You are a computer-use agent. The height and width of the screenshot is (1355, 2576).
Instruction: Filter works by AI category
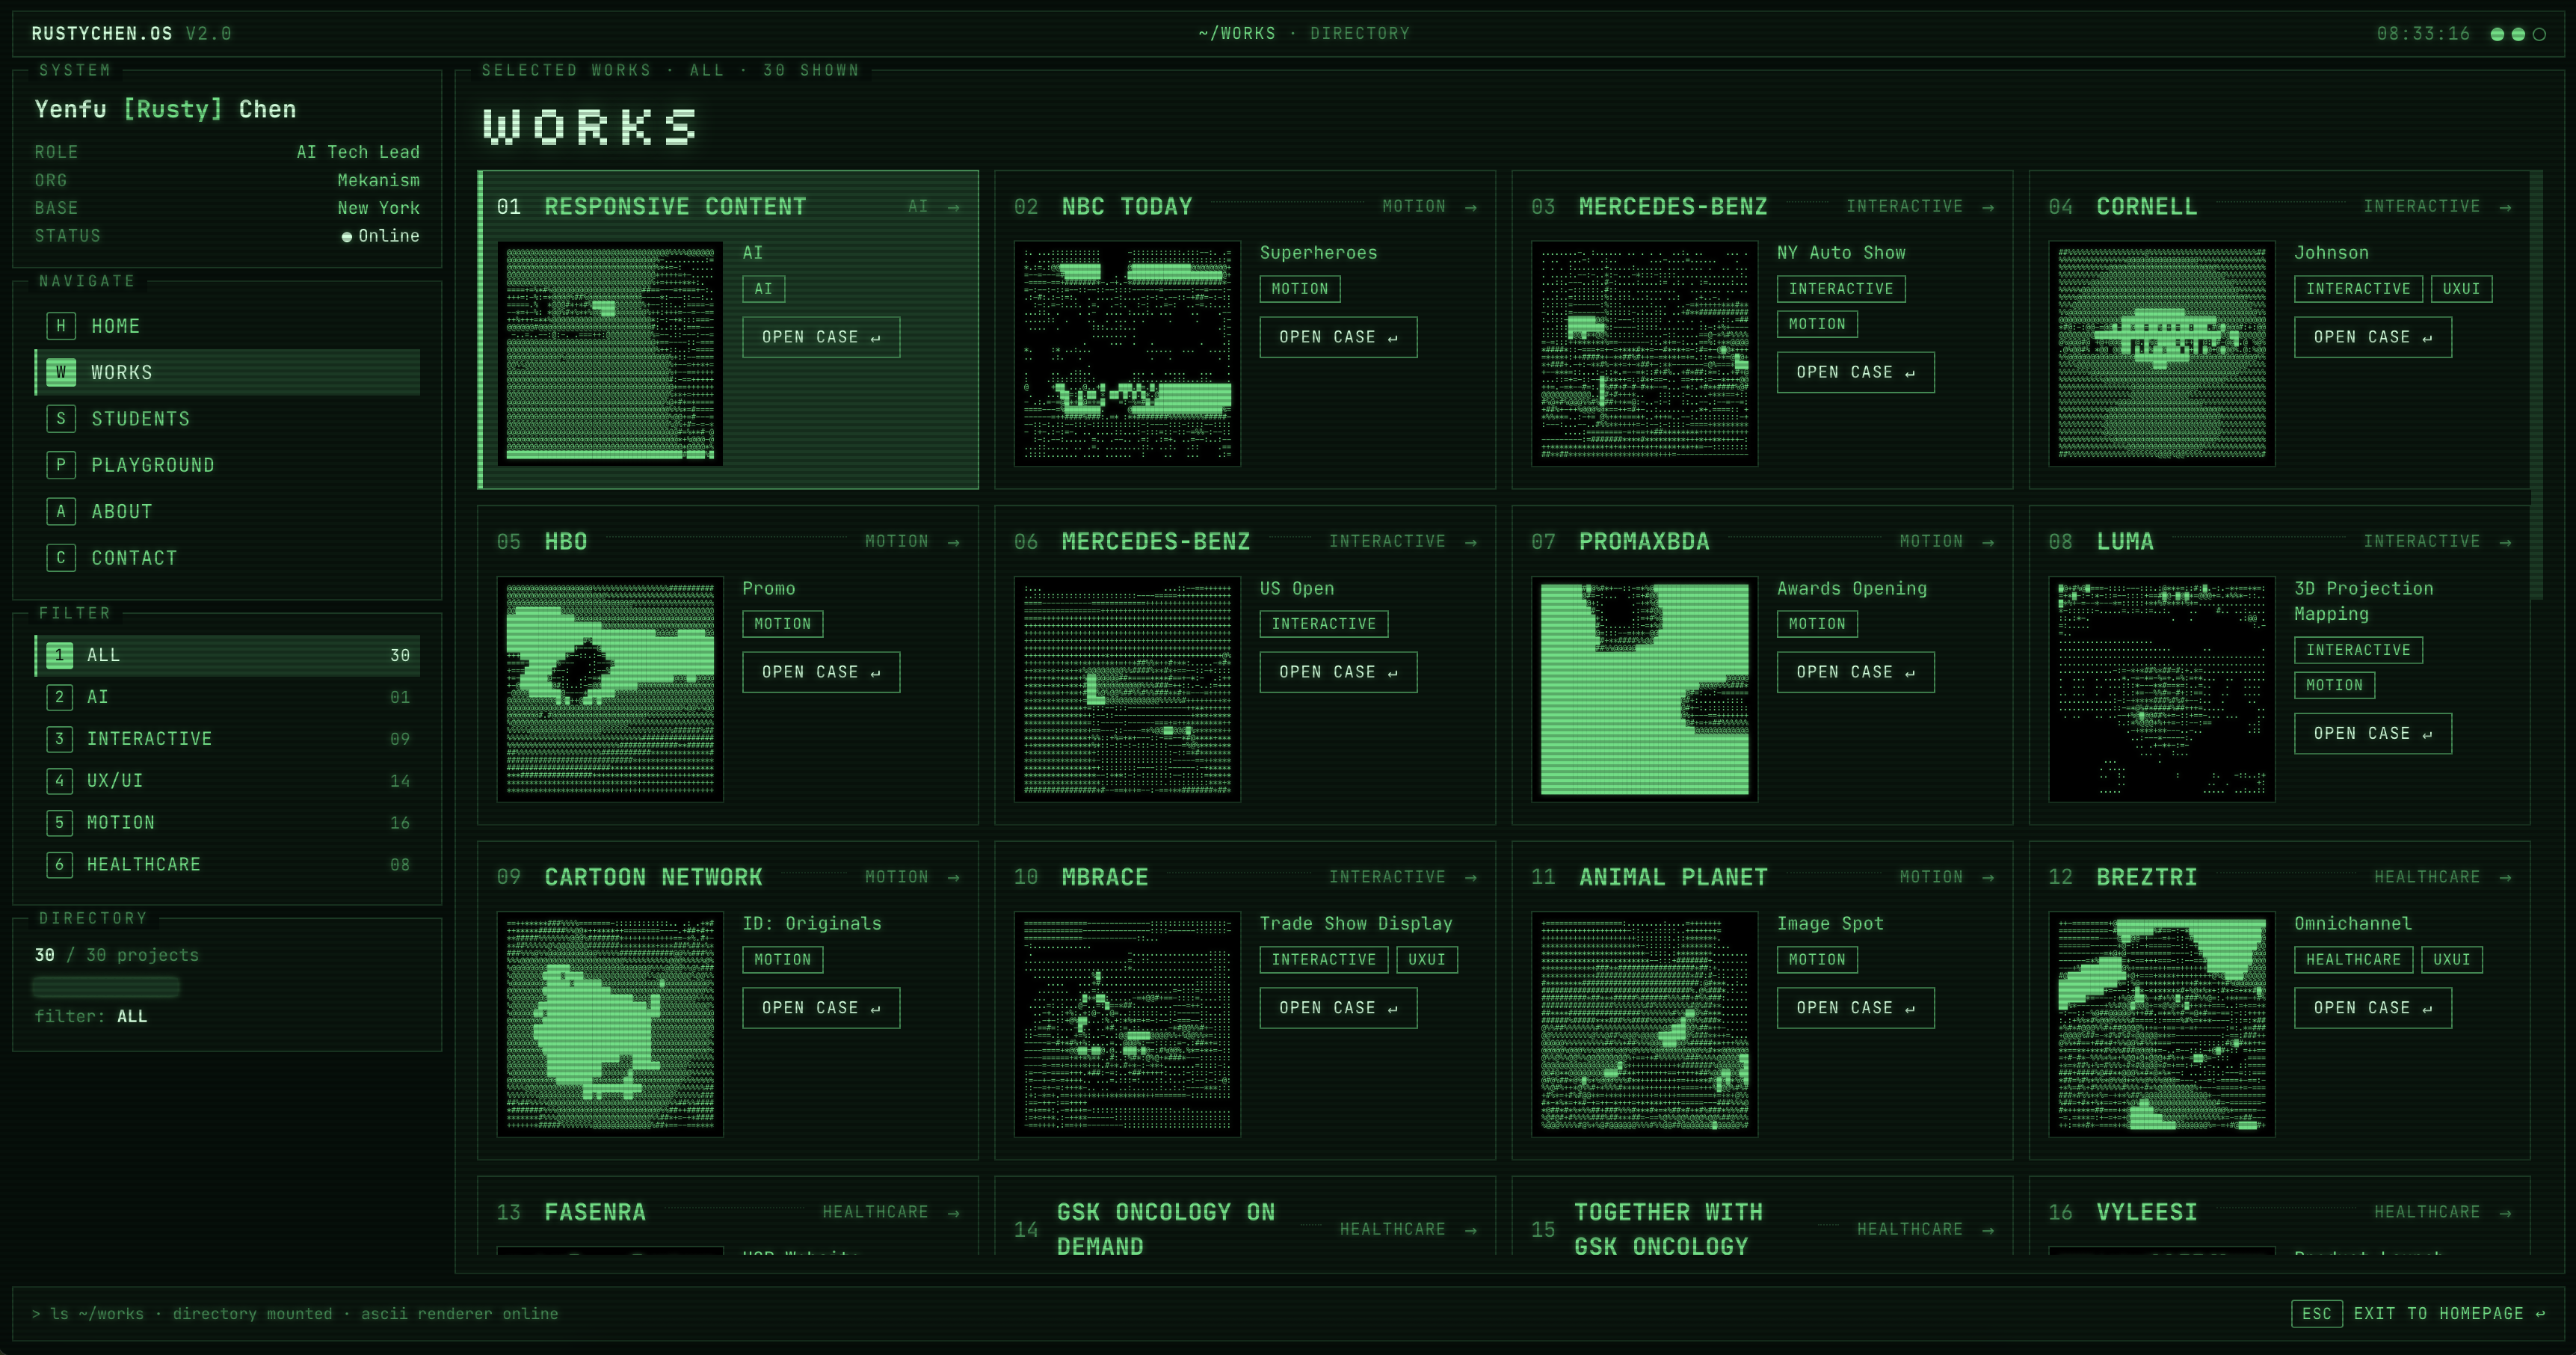tap(227, 697)
